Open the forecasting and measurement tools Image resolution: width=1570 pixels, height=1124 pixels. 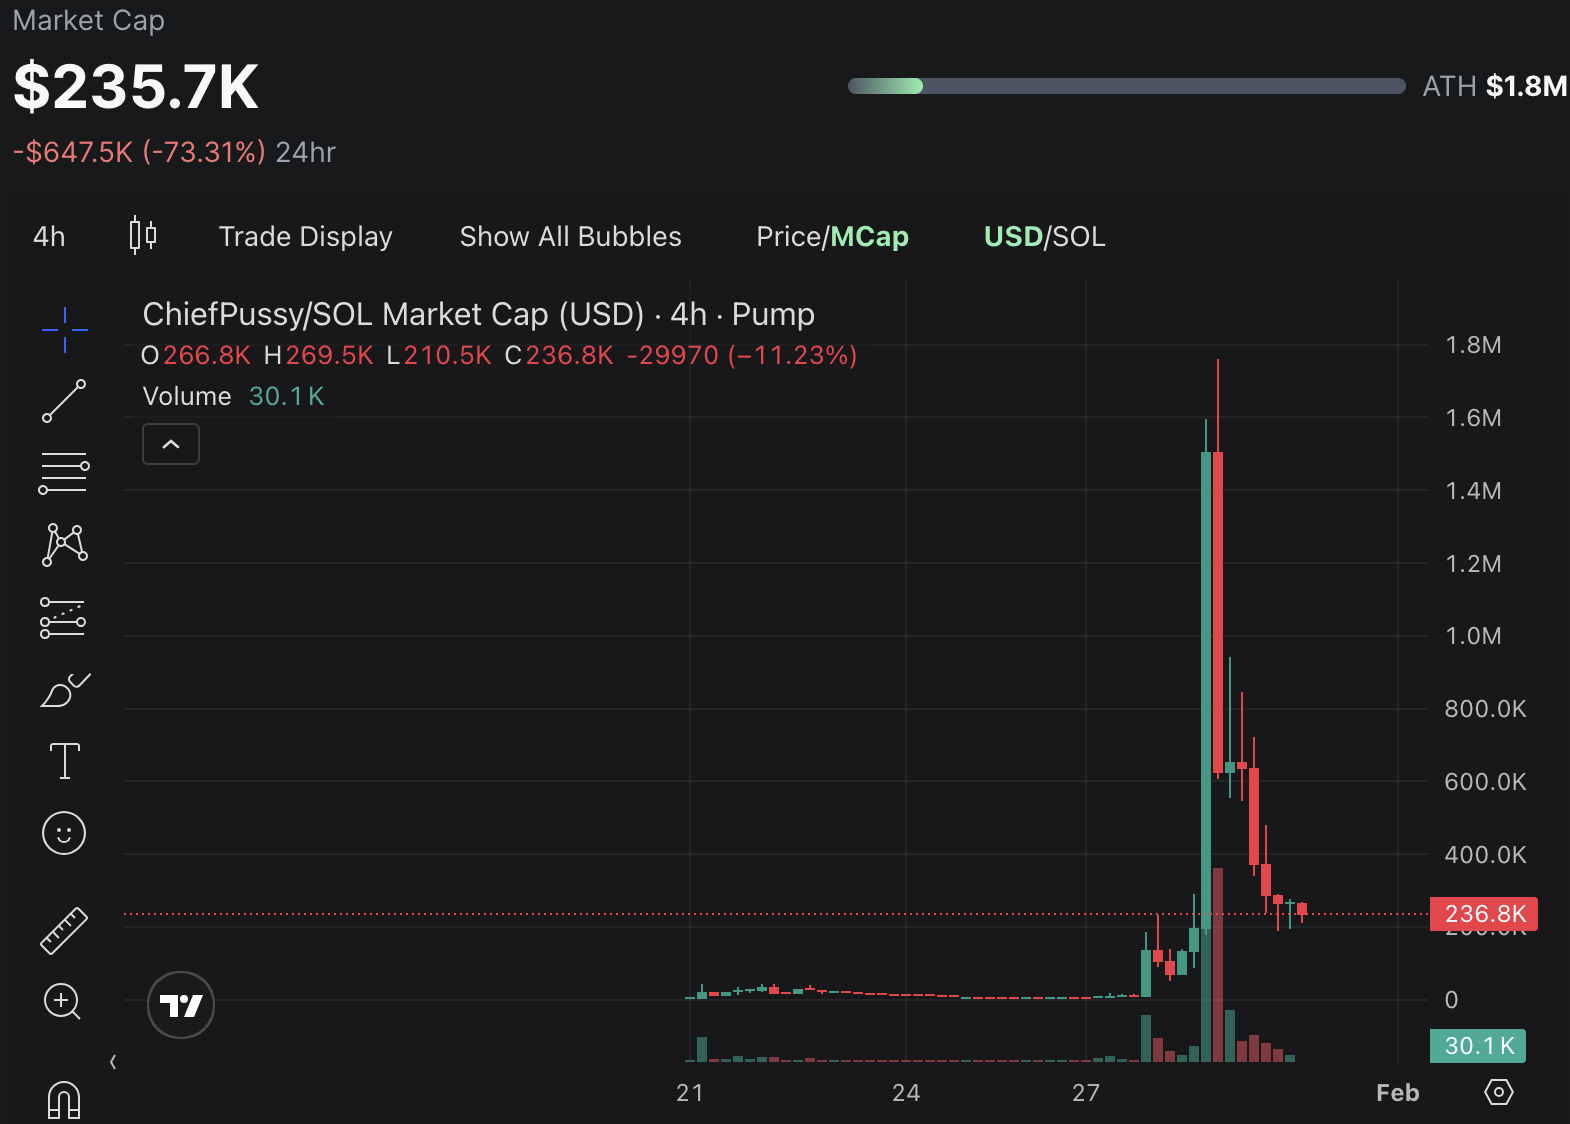point(64,618)
